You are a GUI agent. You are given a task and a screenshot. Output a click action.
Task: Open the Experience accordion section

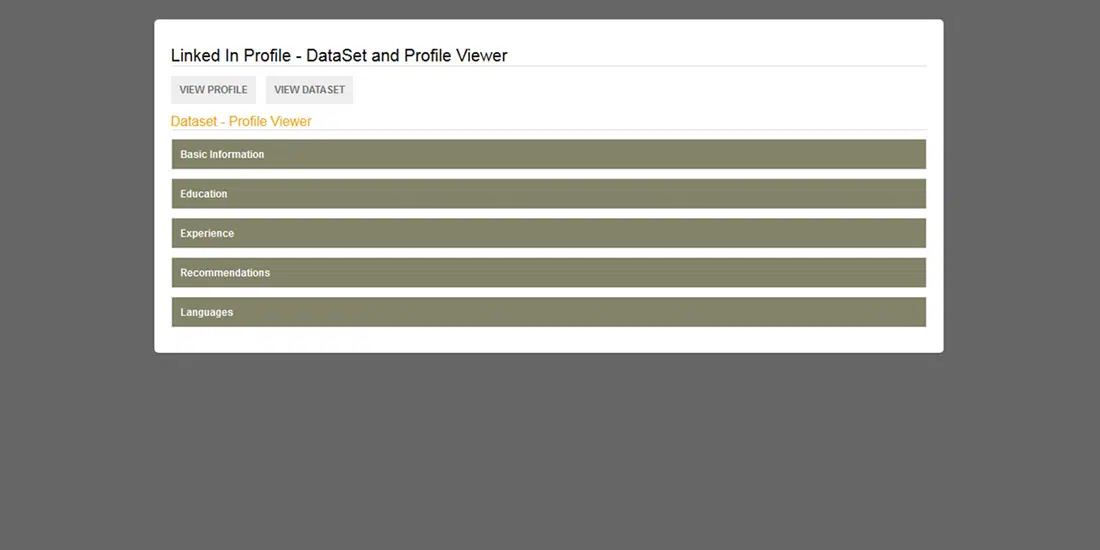point(548,233)
